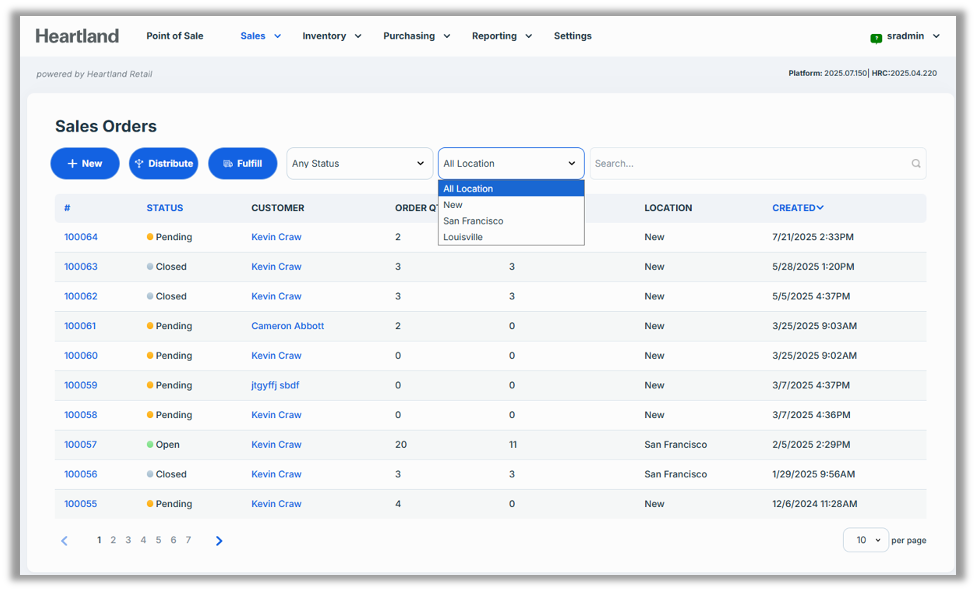Select San Francisco from location list
Viewport: 976px width, 592px height.
coord(473,221)
